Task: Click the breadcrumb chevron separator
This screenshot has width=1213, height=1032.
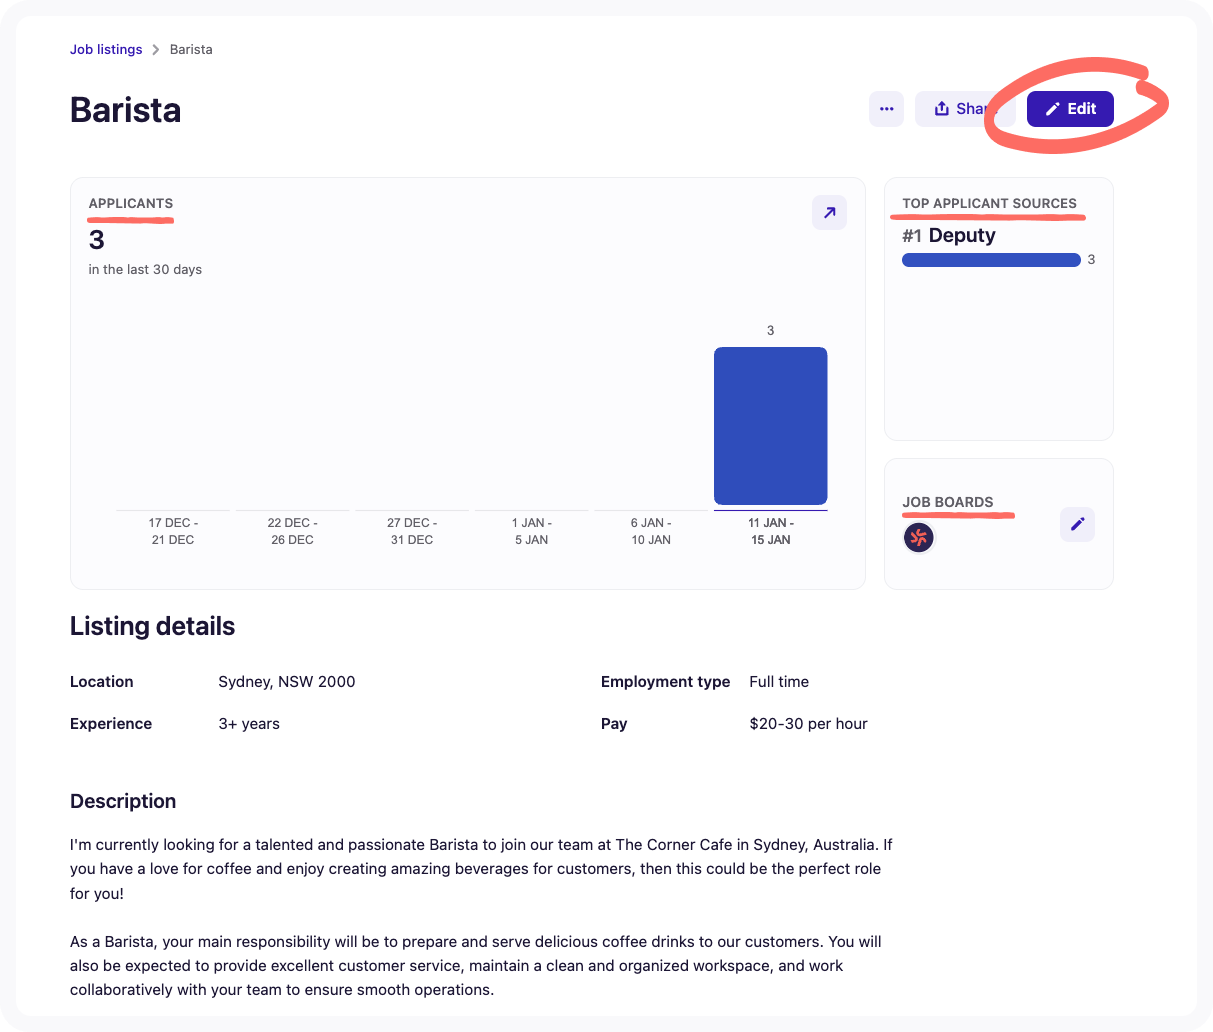Action: 155,49
